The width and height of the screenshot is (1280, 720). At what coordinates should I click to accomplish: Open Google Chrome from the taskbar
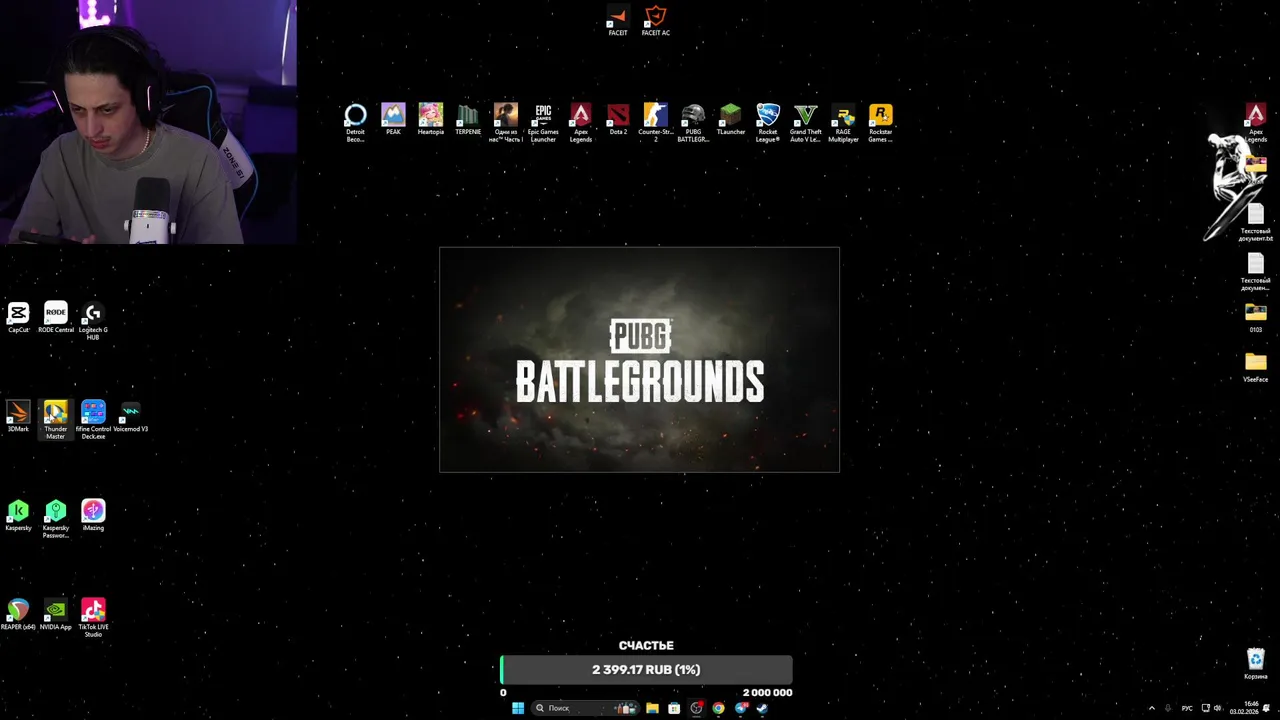pos(718,708)
